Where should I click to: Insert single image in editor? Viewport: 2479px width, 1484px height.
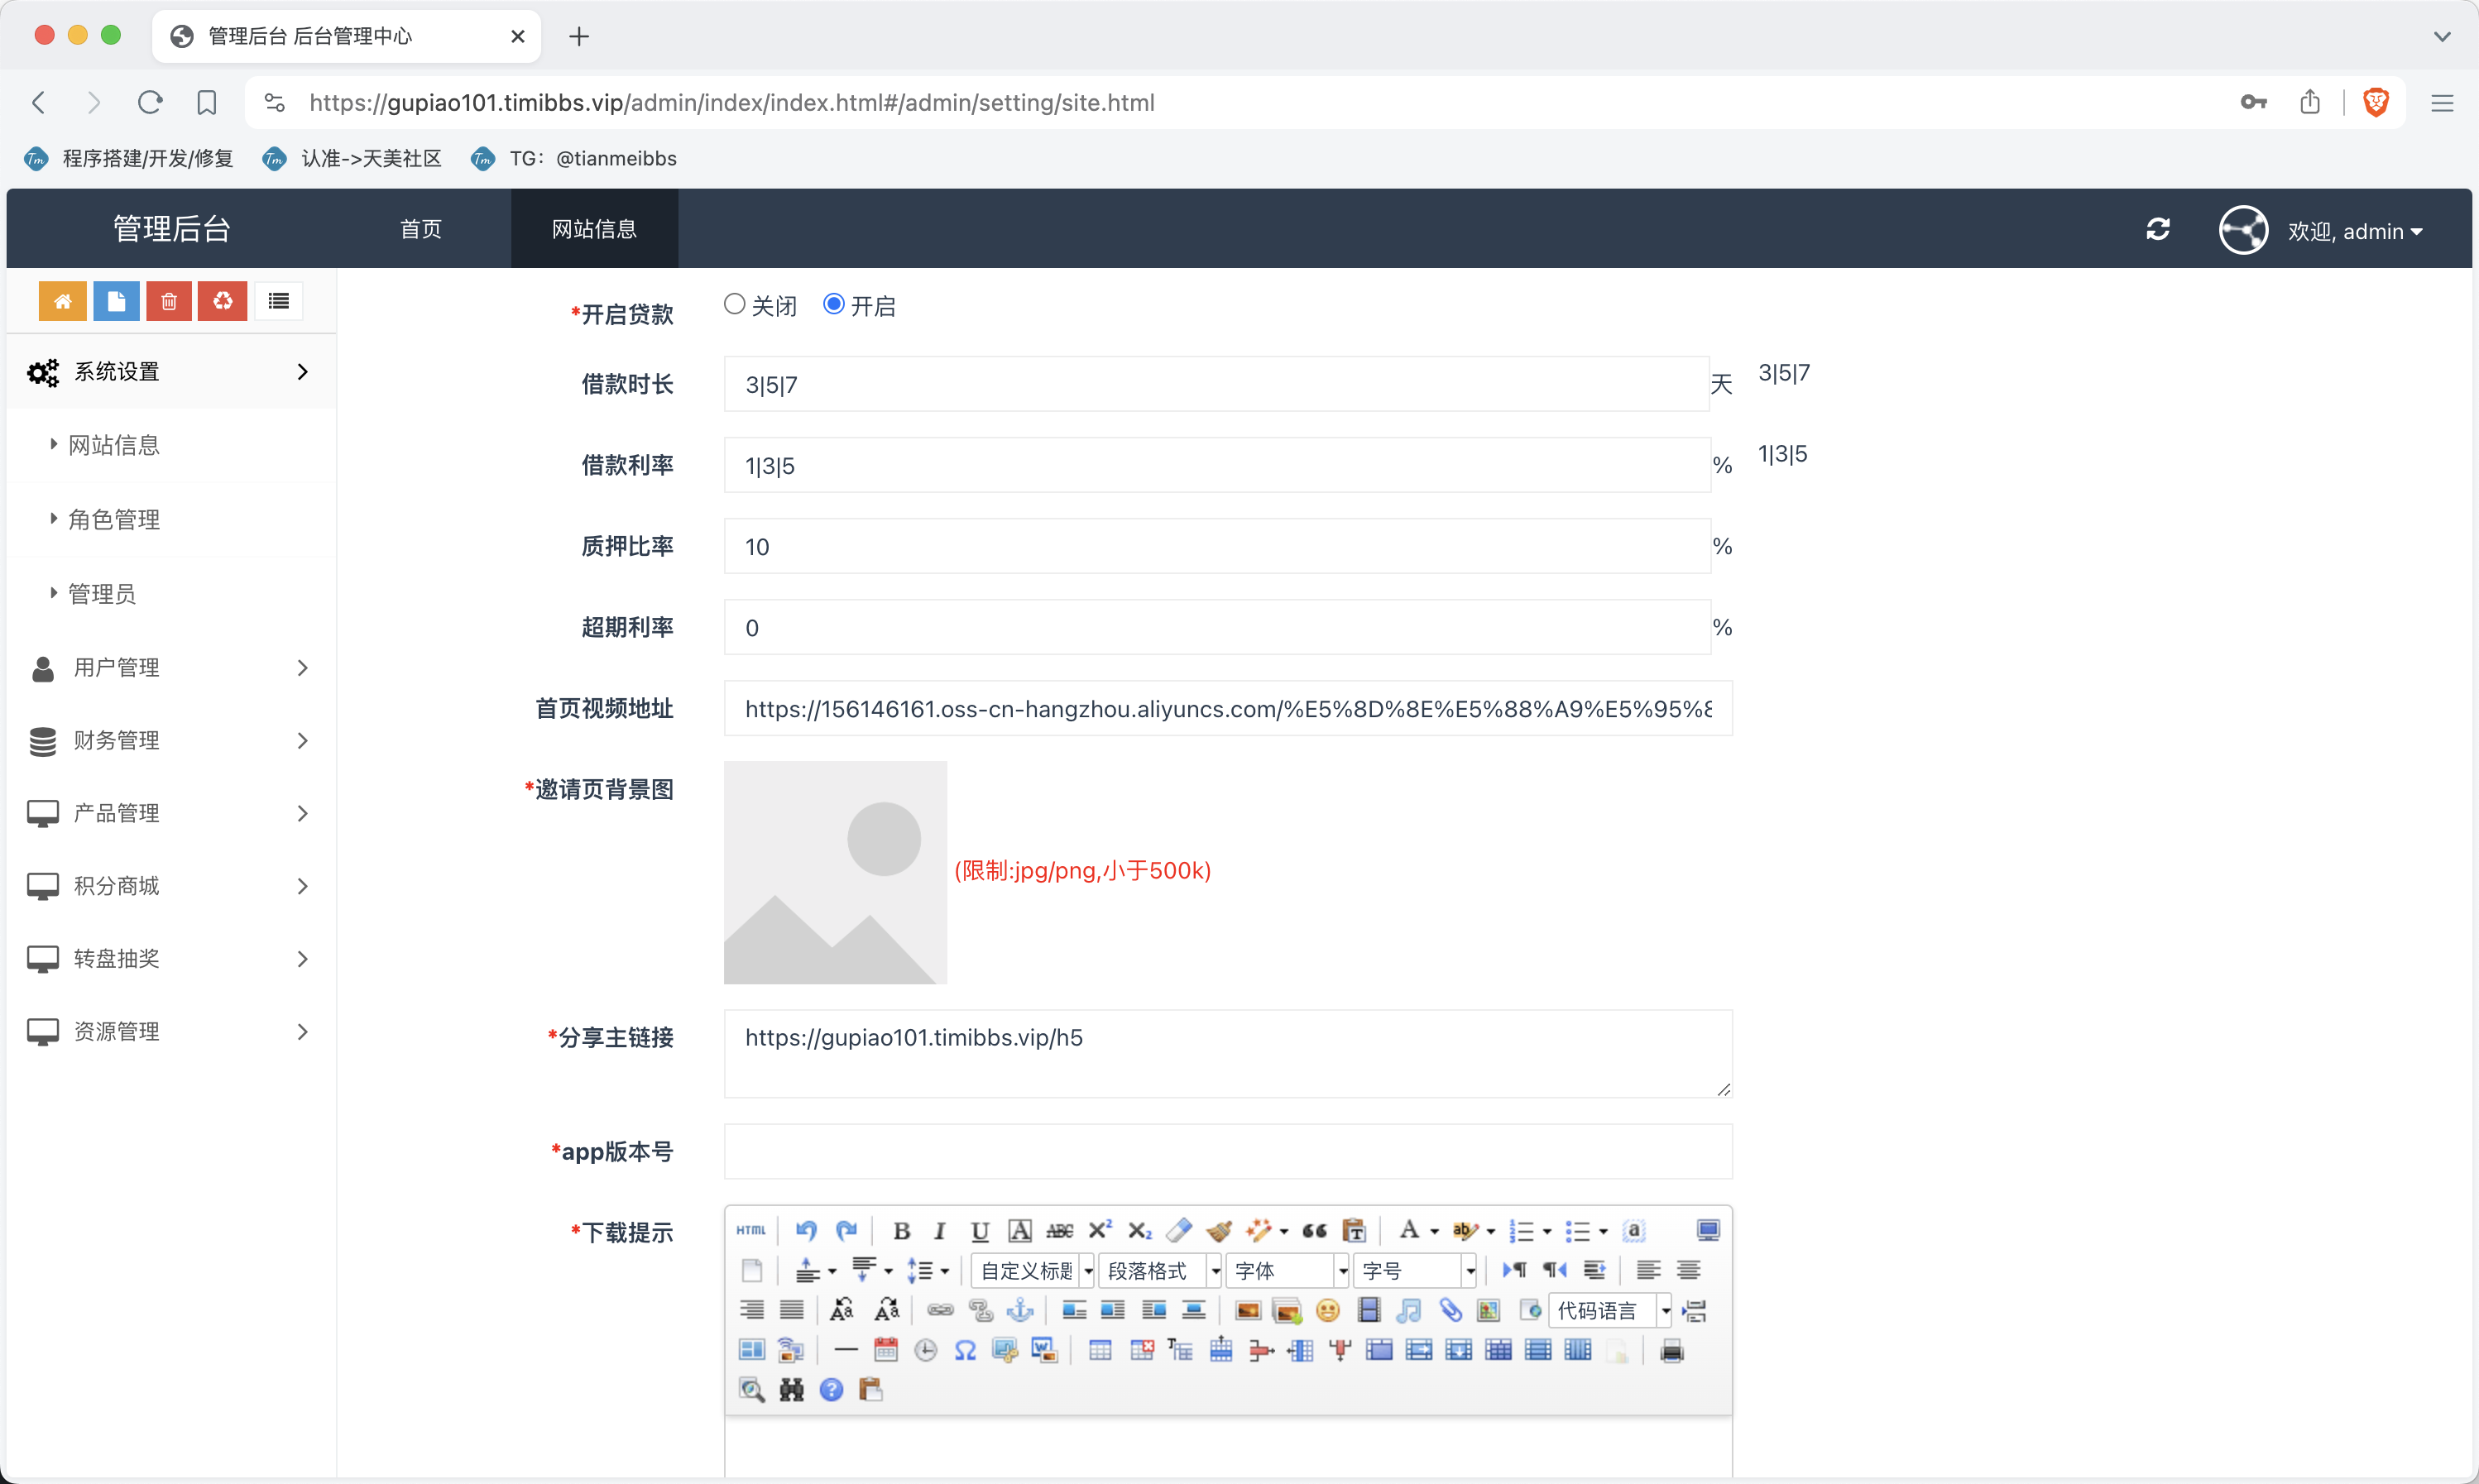tap(1247, 1310)
